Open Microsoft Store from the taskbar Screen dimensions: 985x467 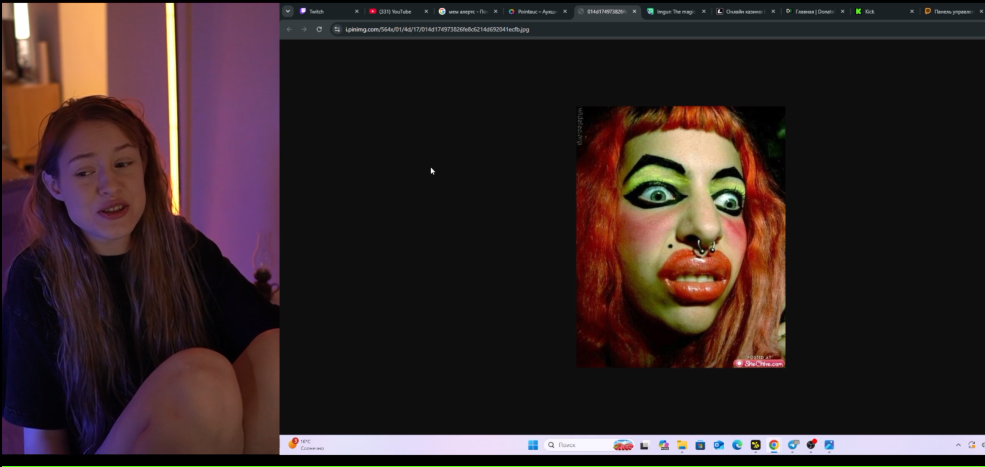[700, 445]
